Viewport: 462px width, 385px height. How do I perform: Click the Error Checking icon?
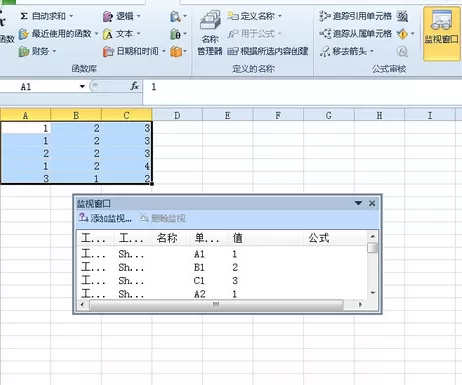[x=402, y=34]
